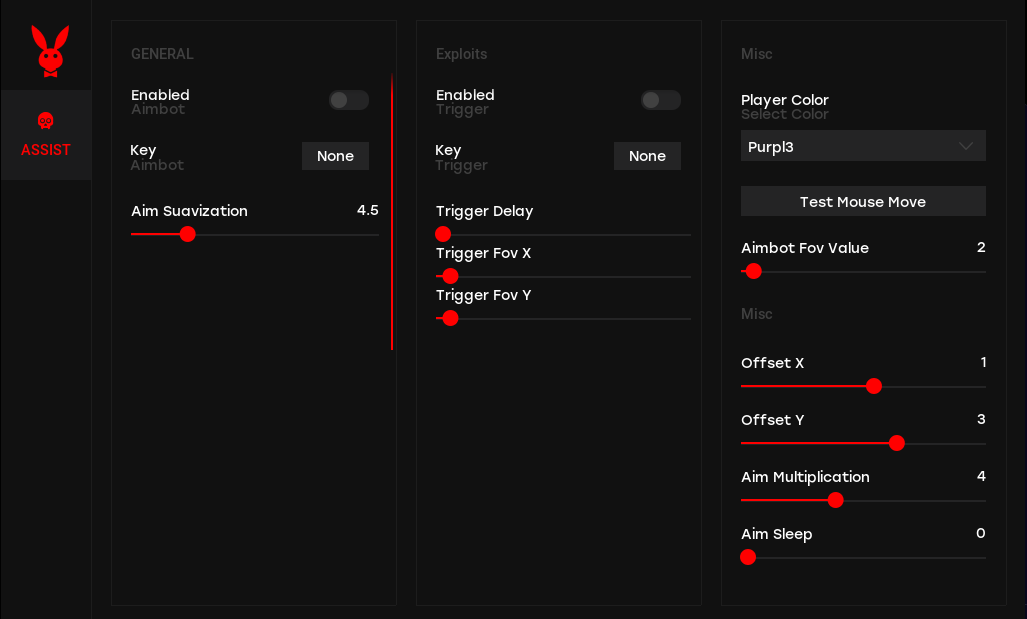Screen dimensions: 1027x619
Task: Open the GENERAL panel header
Action: point(162,54)
